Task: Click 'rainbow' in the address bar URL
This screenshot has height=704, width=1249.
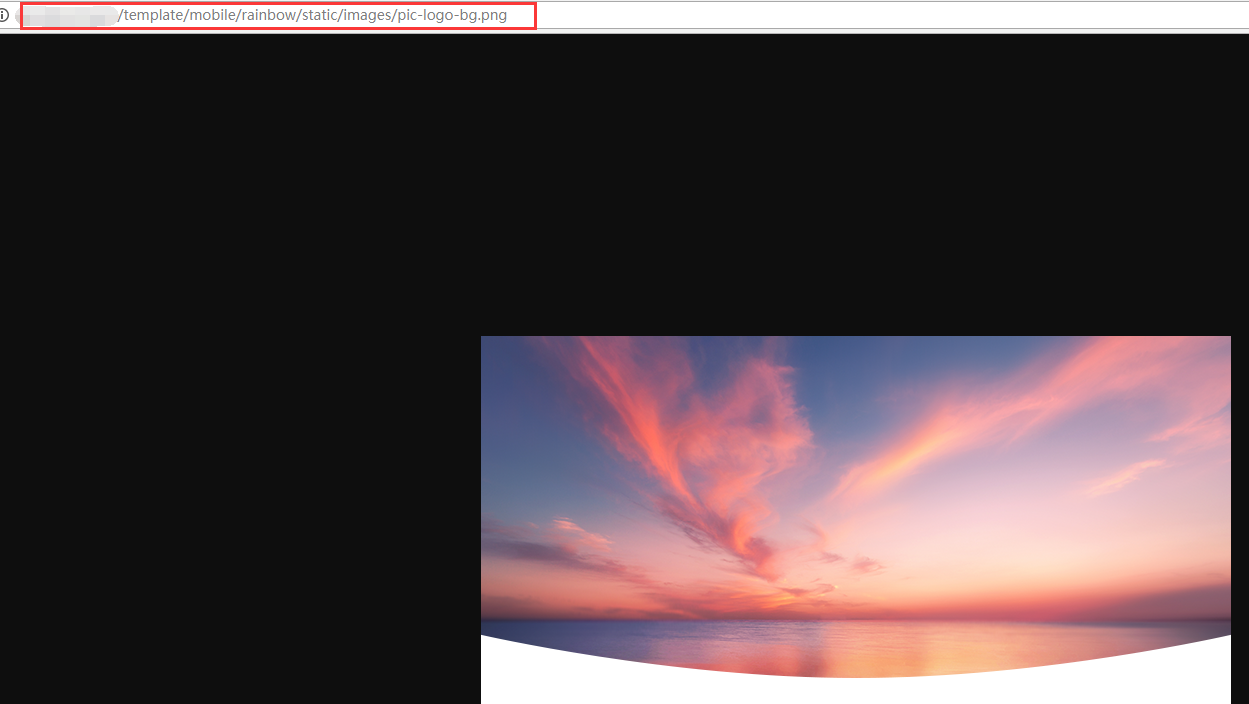Action: point(268,15)
